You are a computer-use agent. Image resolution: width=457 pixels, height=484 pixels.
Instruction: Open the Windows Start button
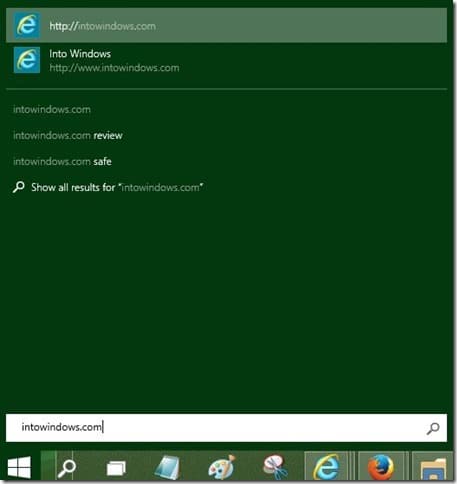coord(19,467)
